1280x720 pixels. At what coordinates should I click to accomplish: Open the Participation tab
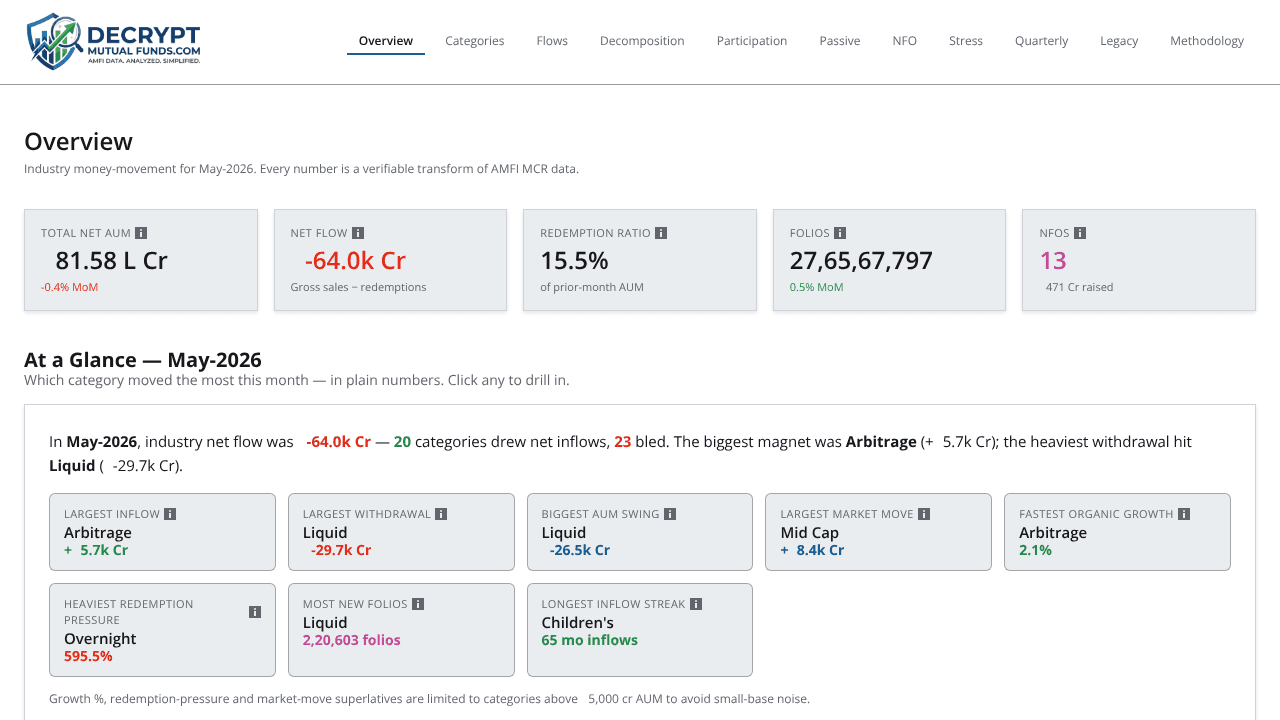752,41
